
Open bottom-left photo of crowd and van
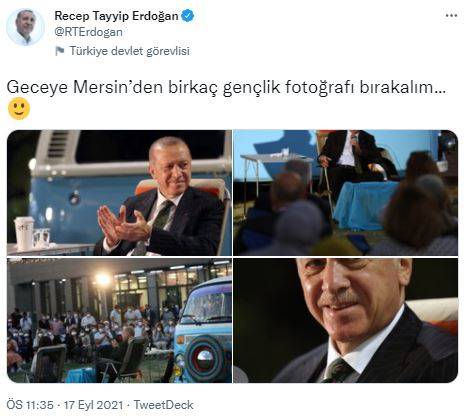coord(119,320)
